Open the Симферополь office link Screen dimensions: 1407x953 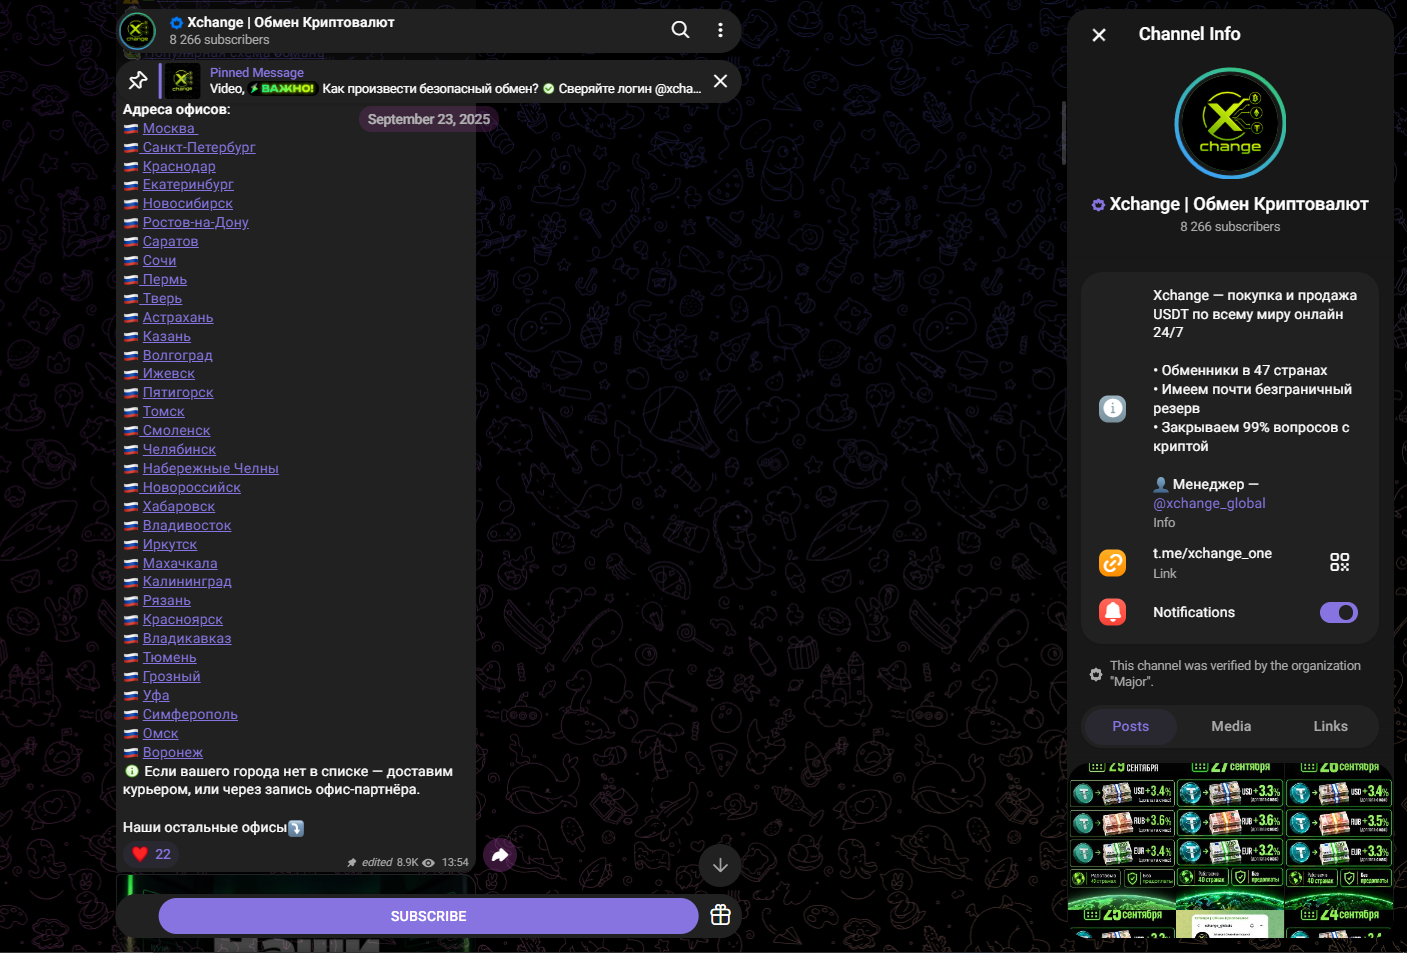pos(190,714)
